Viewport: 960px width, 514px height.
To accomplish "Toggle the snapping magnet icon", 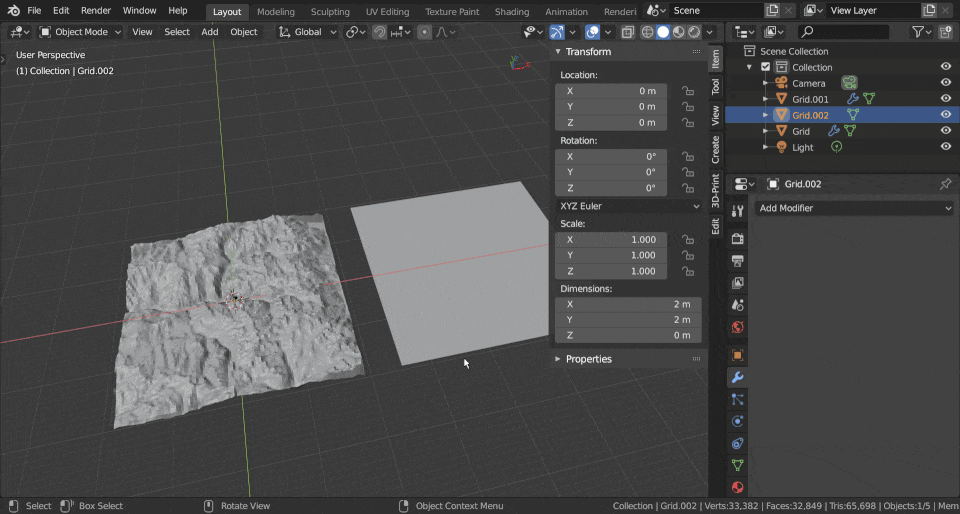I will pyautogui.click(x=380, y=32).
